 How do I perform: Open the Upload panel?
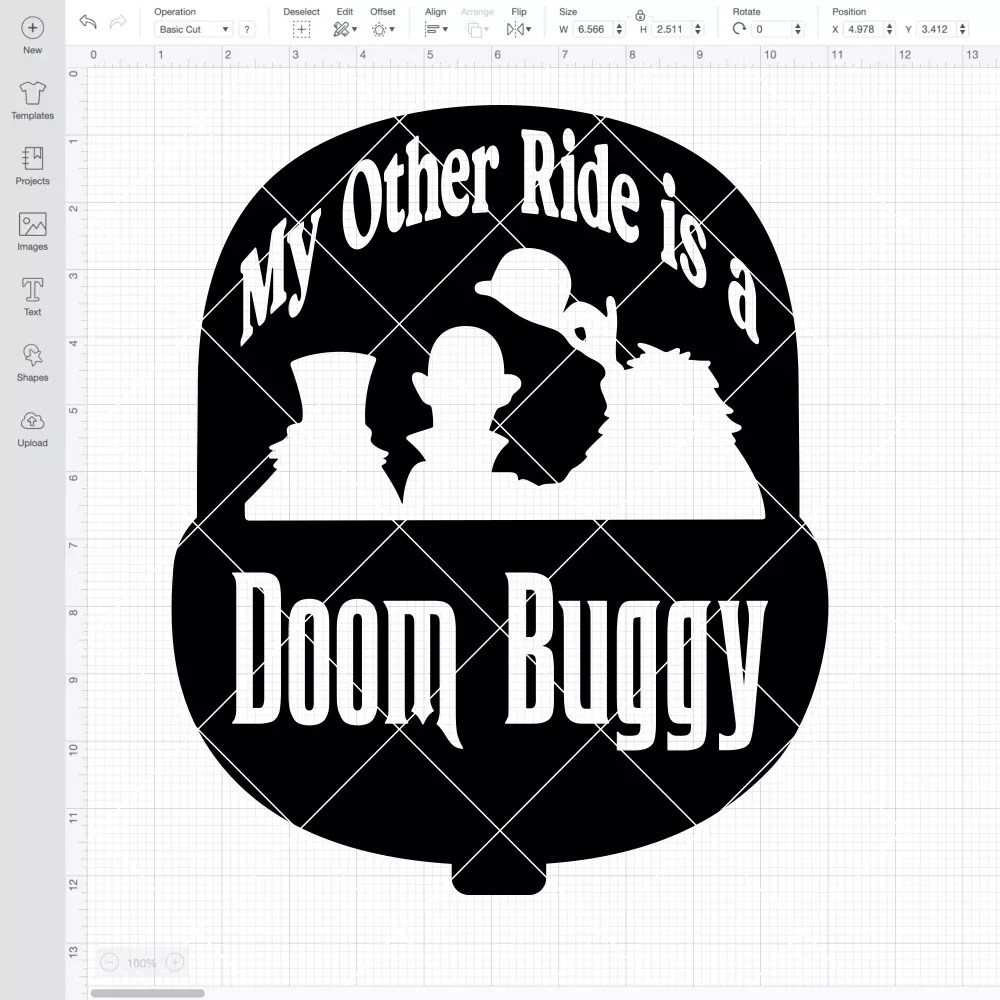pyautogui.click(x=33, y=429)
